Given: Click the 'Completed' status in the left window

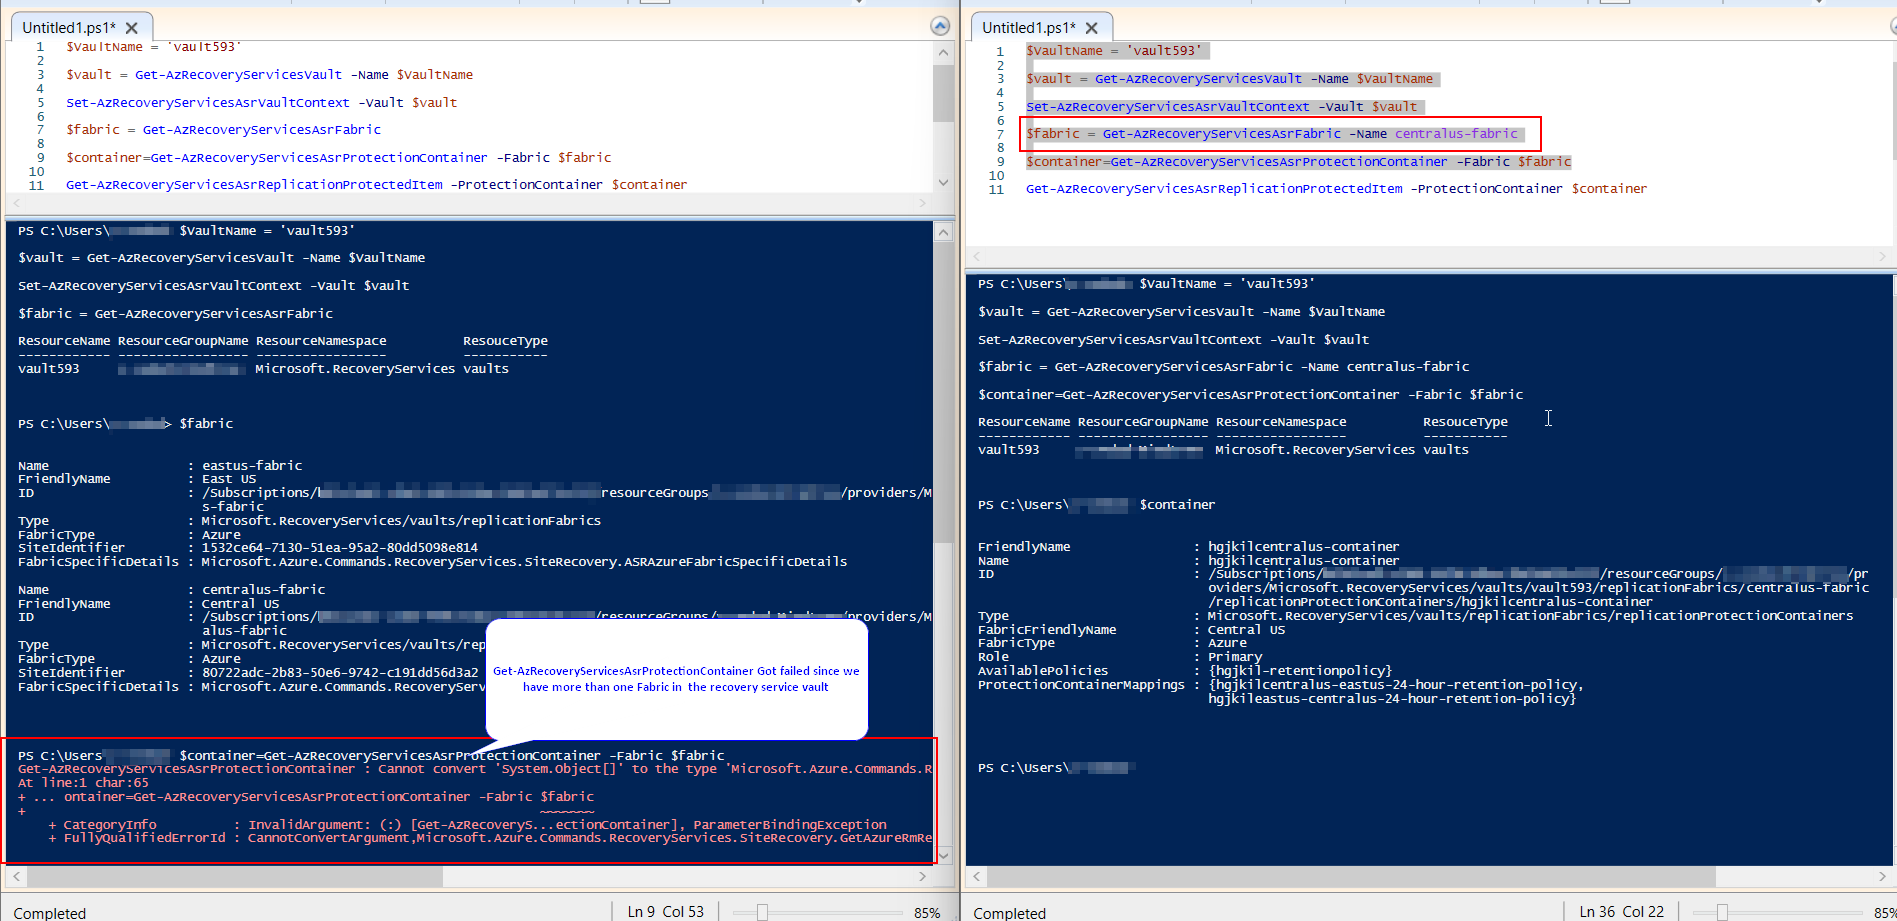Looking at the screenshot, I should point(50,913).
